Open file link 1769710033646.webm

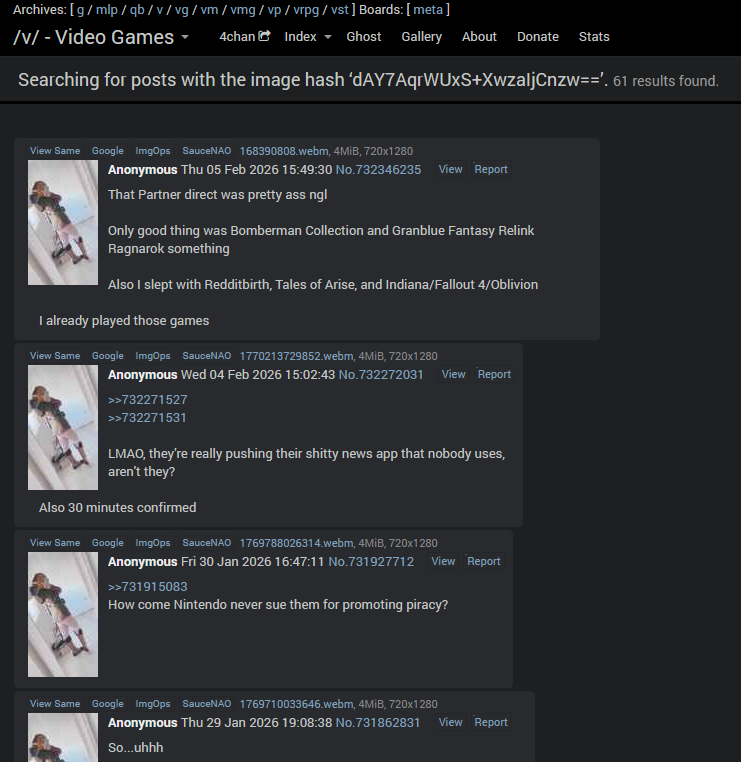tap(296, 704)
